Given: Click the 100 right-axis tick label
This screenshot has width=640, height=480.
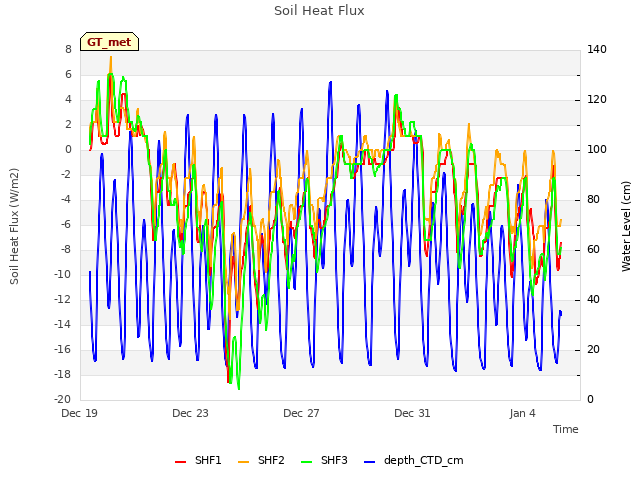Looking at the screenshot, I should (x=597, y=149).
